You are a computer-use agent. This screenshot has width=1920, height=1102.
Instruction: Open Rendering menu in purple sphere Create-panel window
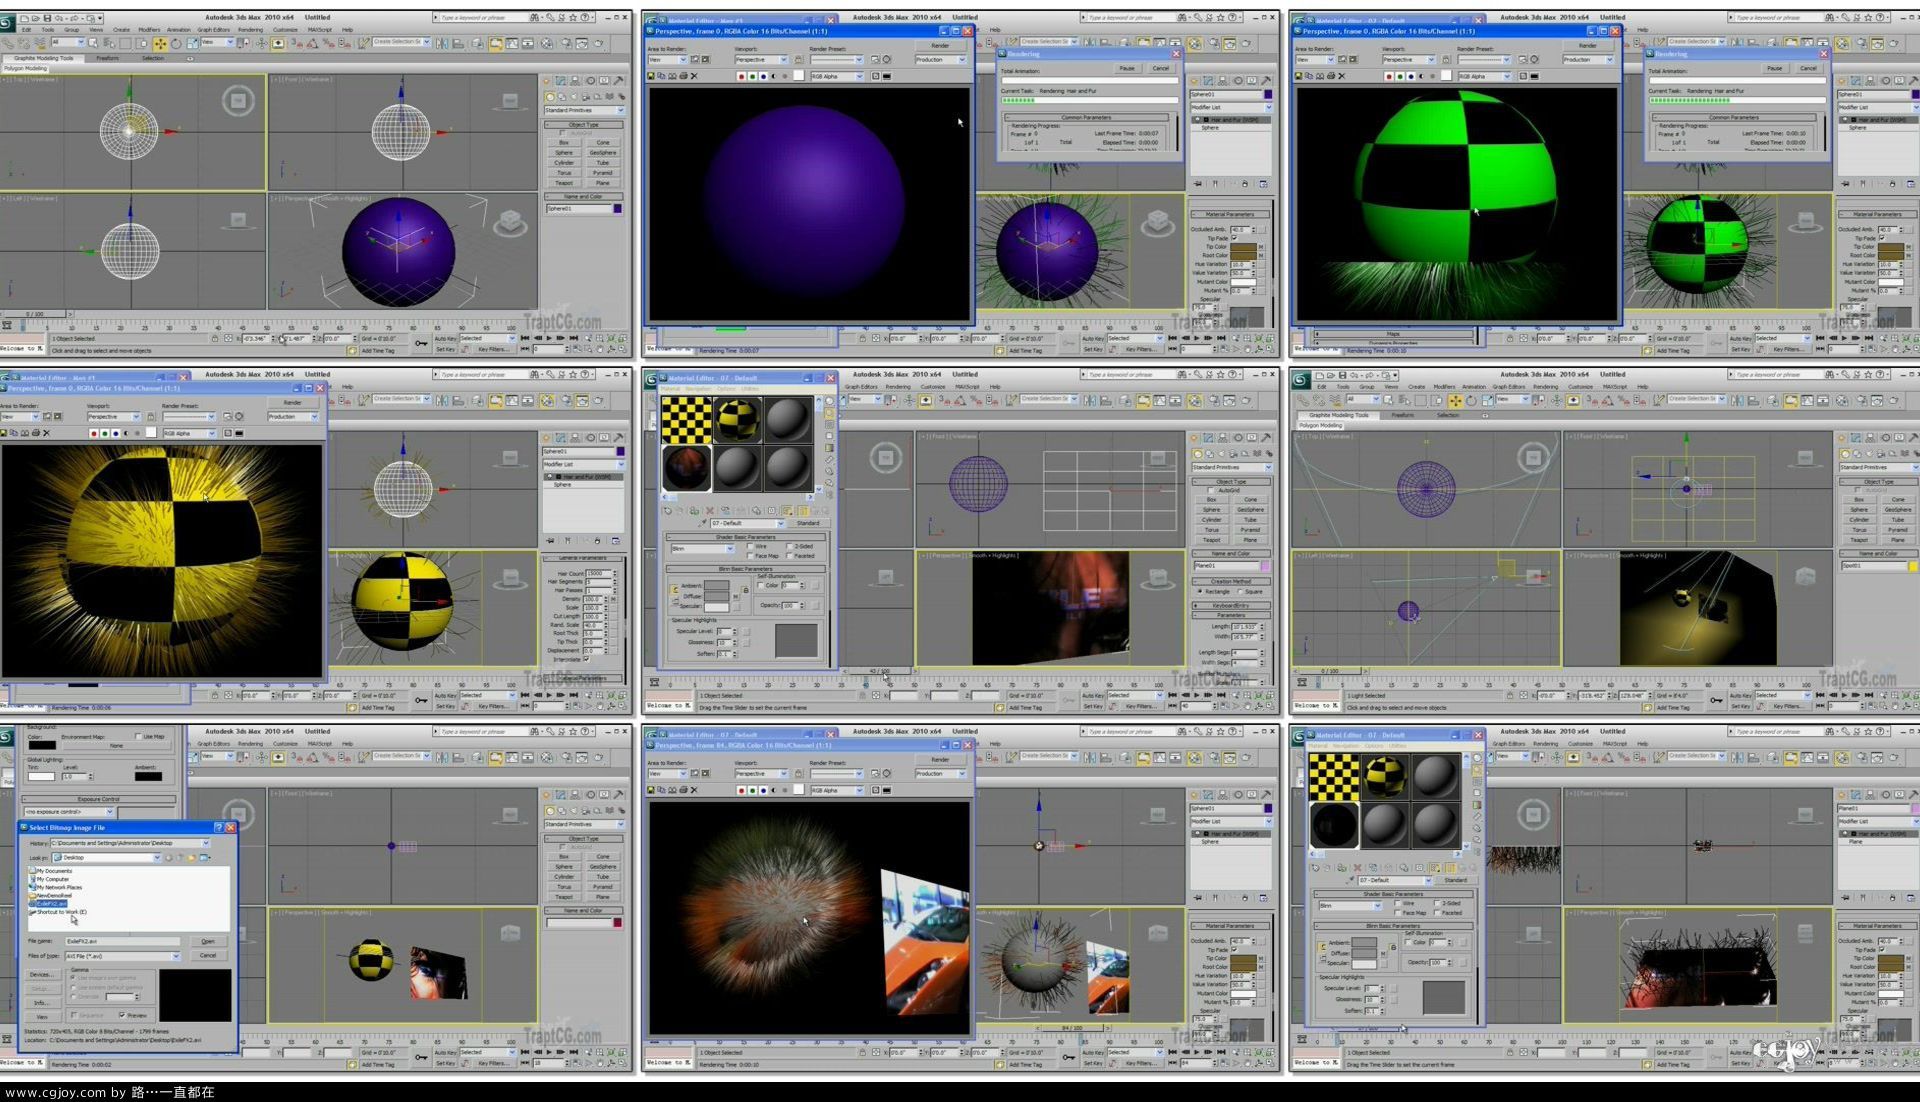pos(251,30)
